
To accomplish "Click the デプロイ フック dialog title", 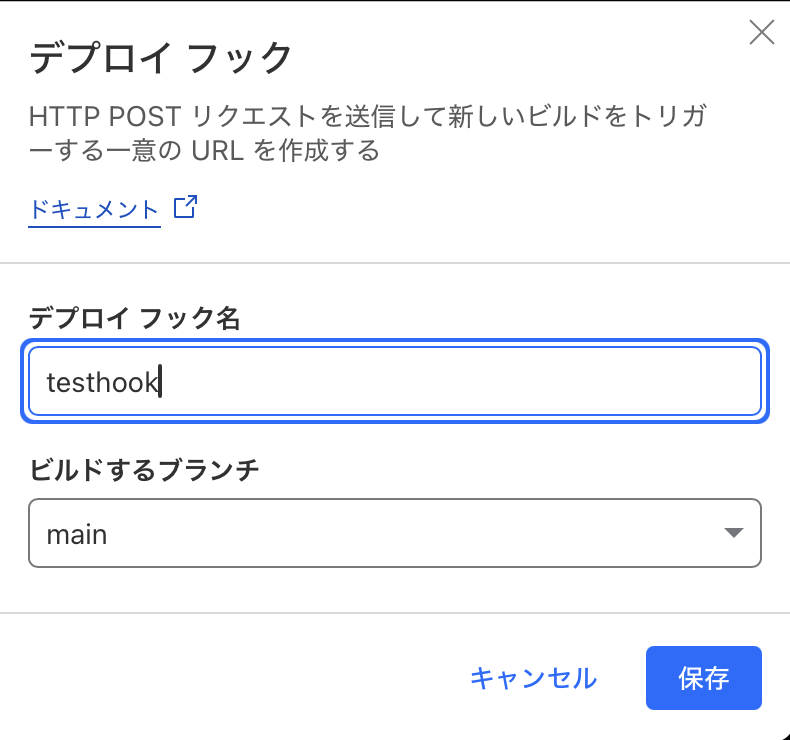I will click(x=161, y=58).
